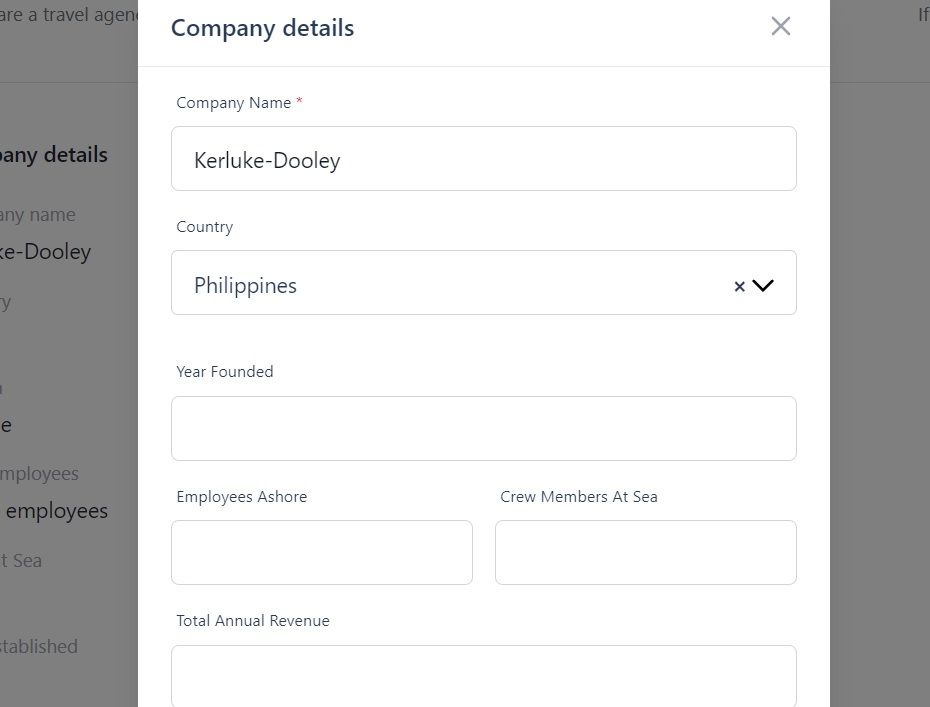This screenshot has width=930, height=707.
Task: Focus the Crew Members At Sea field
Action: 645,552
